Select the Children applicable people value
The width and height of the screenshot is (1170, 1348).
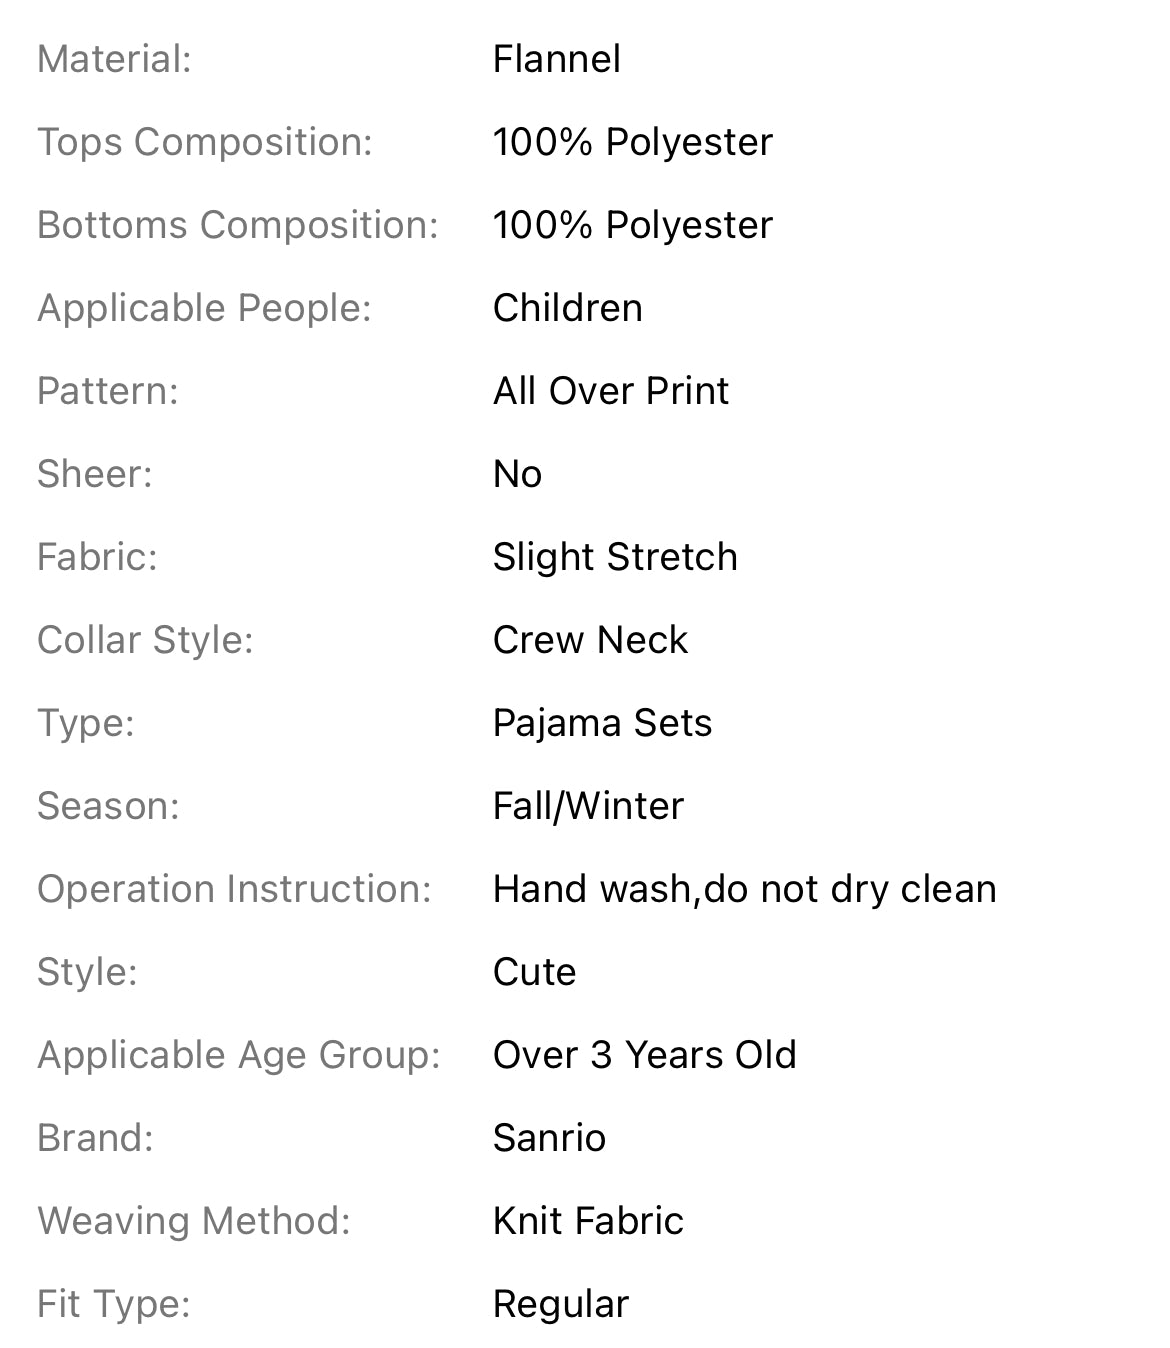(x=568, y=308)
